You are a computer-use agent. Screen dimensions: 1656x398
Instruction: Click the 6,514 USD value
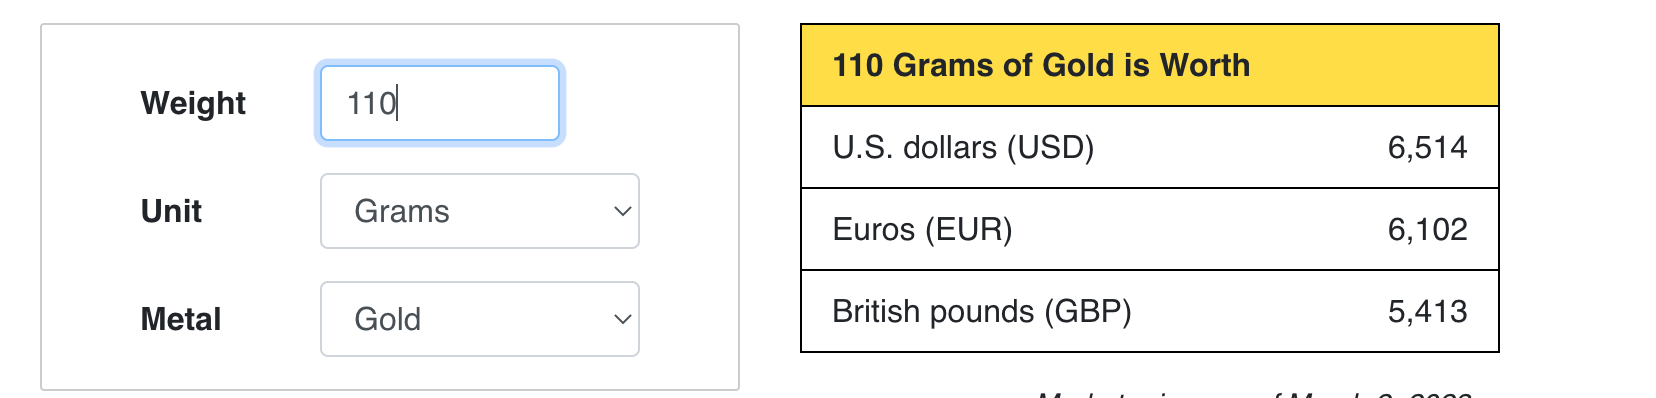pos(1427,147)
